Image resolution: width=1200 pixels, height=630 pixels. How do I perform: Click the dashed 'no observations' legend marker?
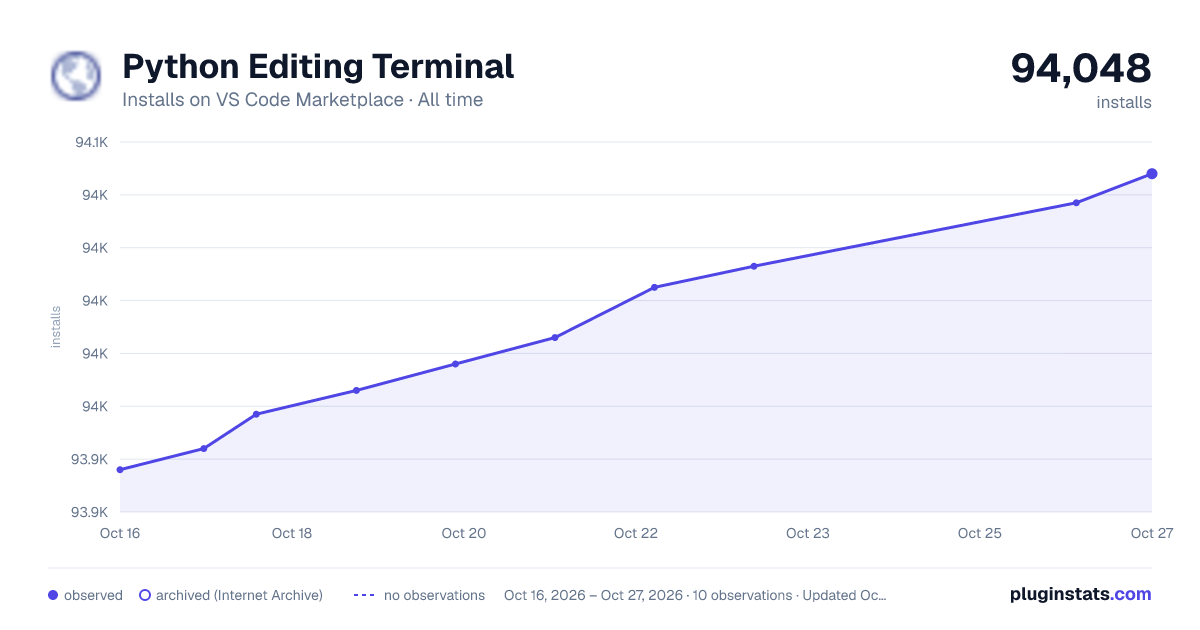[x=364, y=595]
